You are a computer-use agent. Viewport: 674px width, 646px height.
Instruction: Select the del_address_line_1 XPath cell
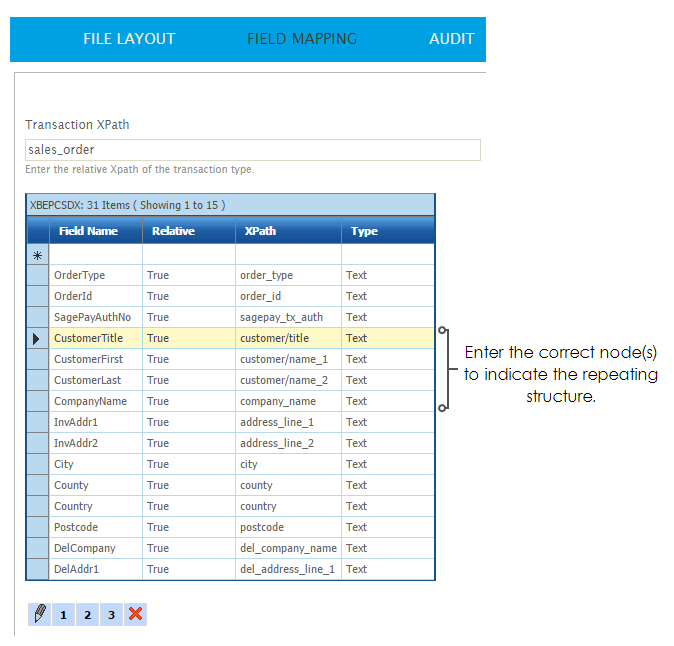click(x=288, y=569)
